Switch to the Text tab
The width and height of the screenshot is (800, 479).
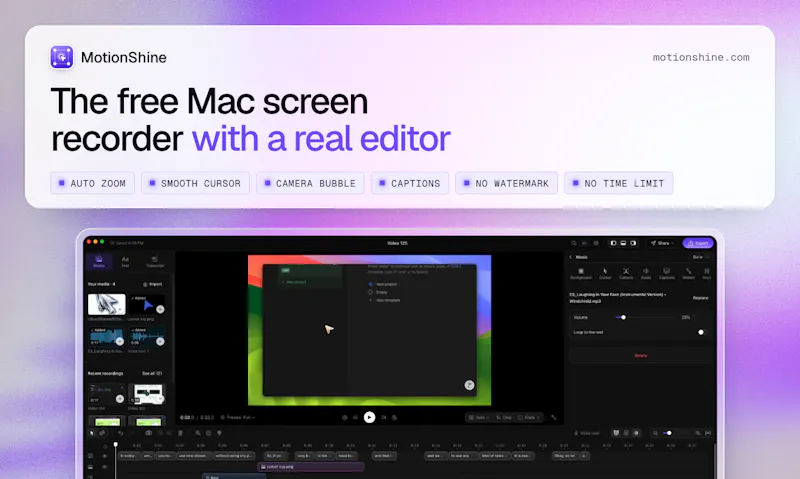point(125,261)
